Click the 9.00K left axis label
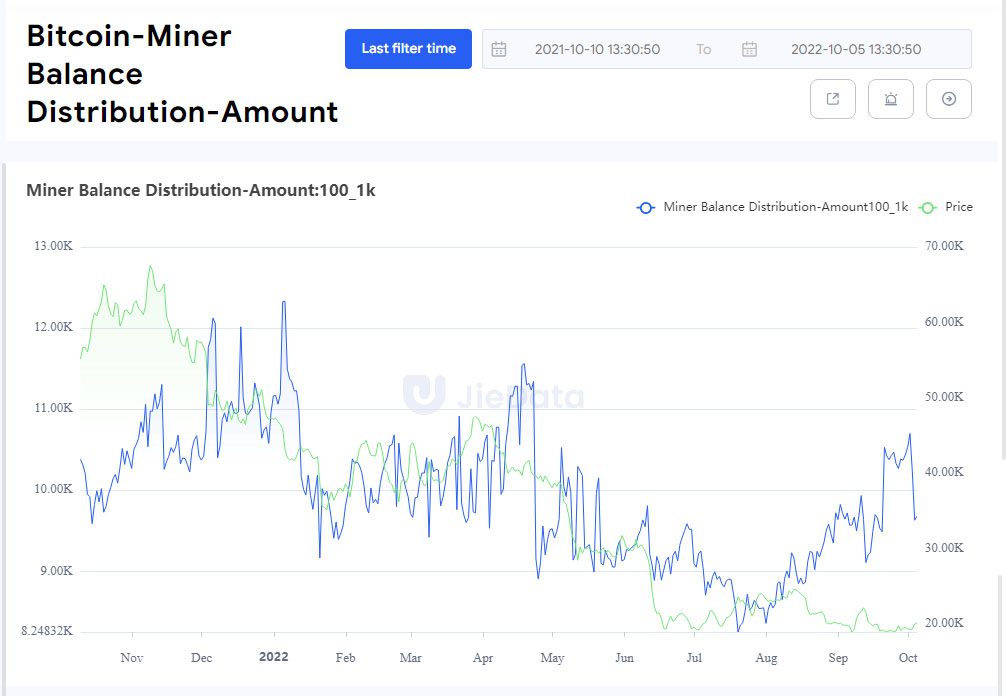The image size is (1006, 696). [56, 570]
